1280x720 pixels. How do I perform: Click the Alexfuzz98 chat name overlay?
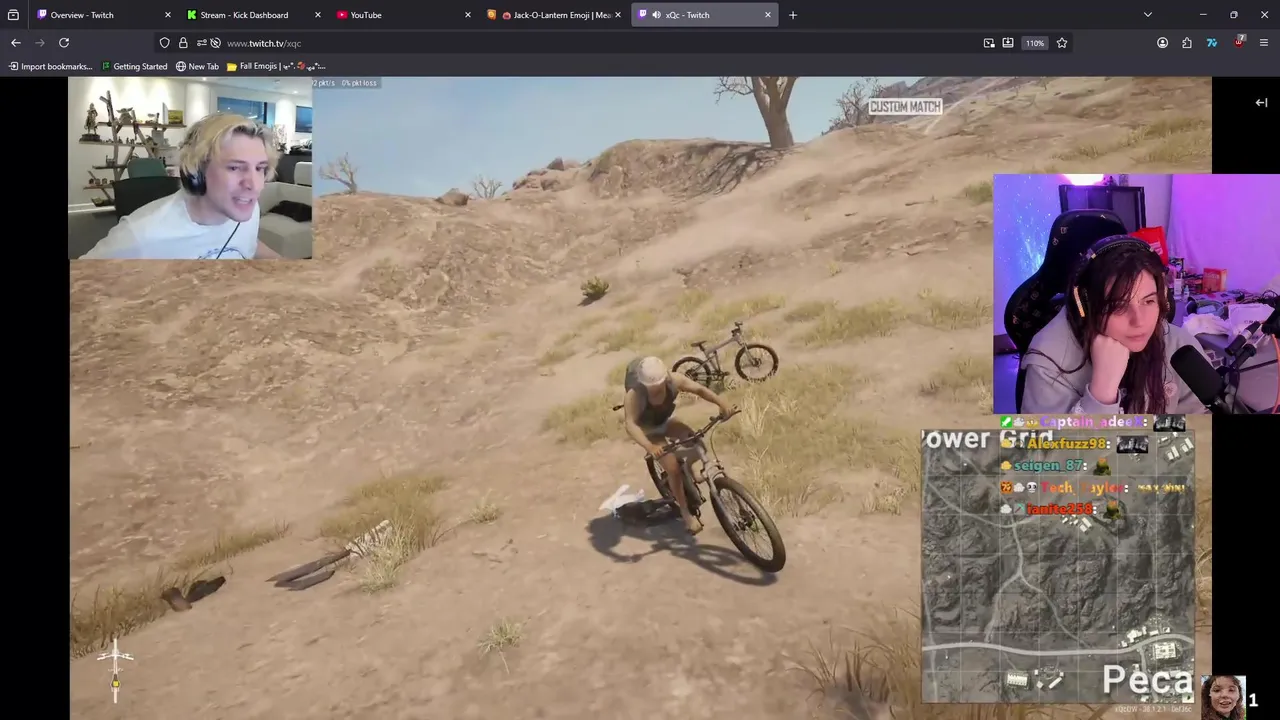1067,443
